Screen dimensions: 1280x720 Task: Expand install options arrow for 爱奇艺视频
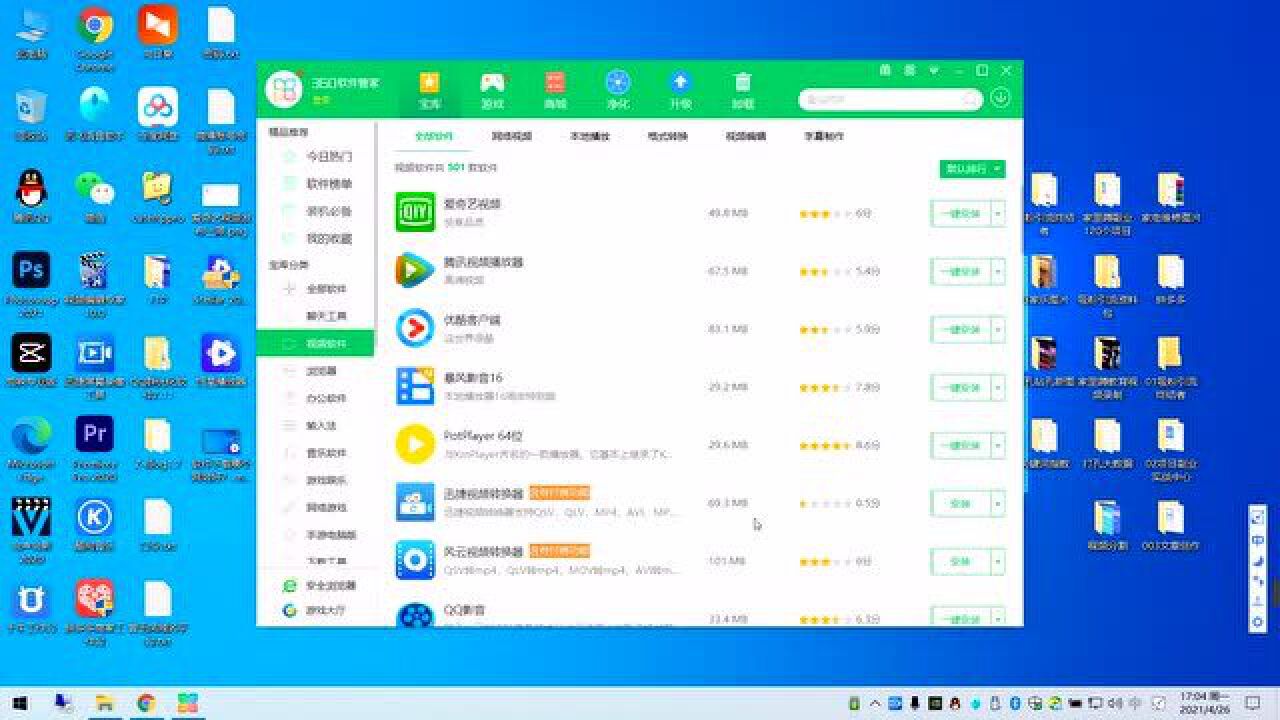click(x=998, y=214)
